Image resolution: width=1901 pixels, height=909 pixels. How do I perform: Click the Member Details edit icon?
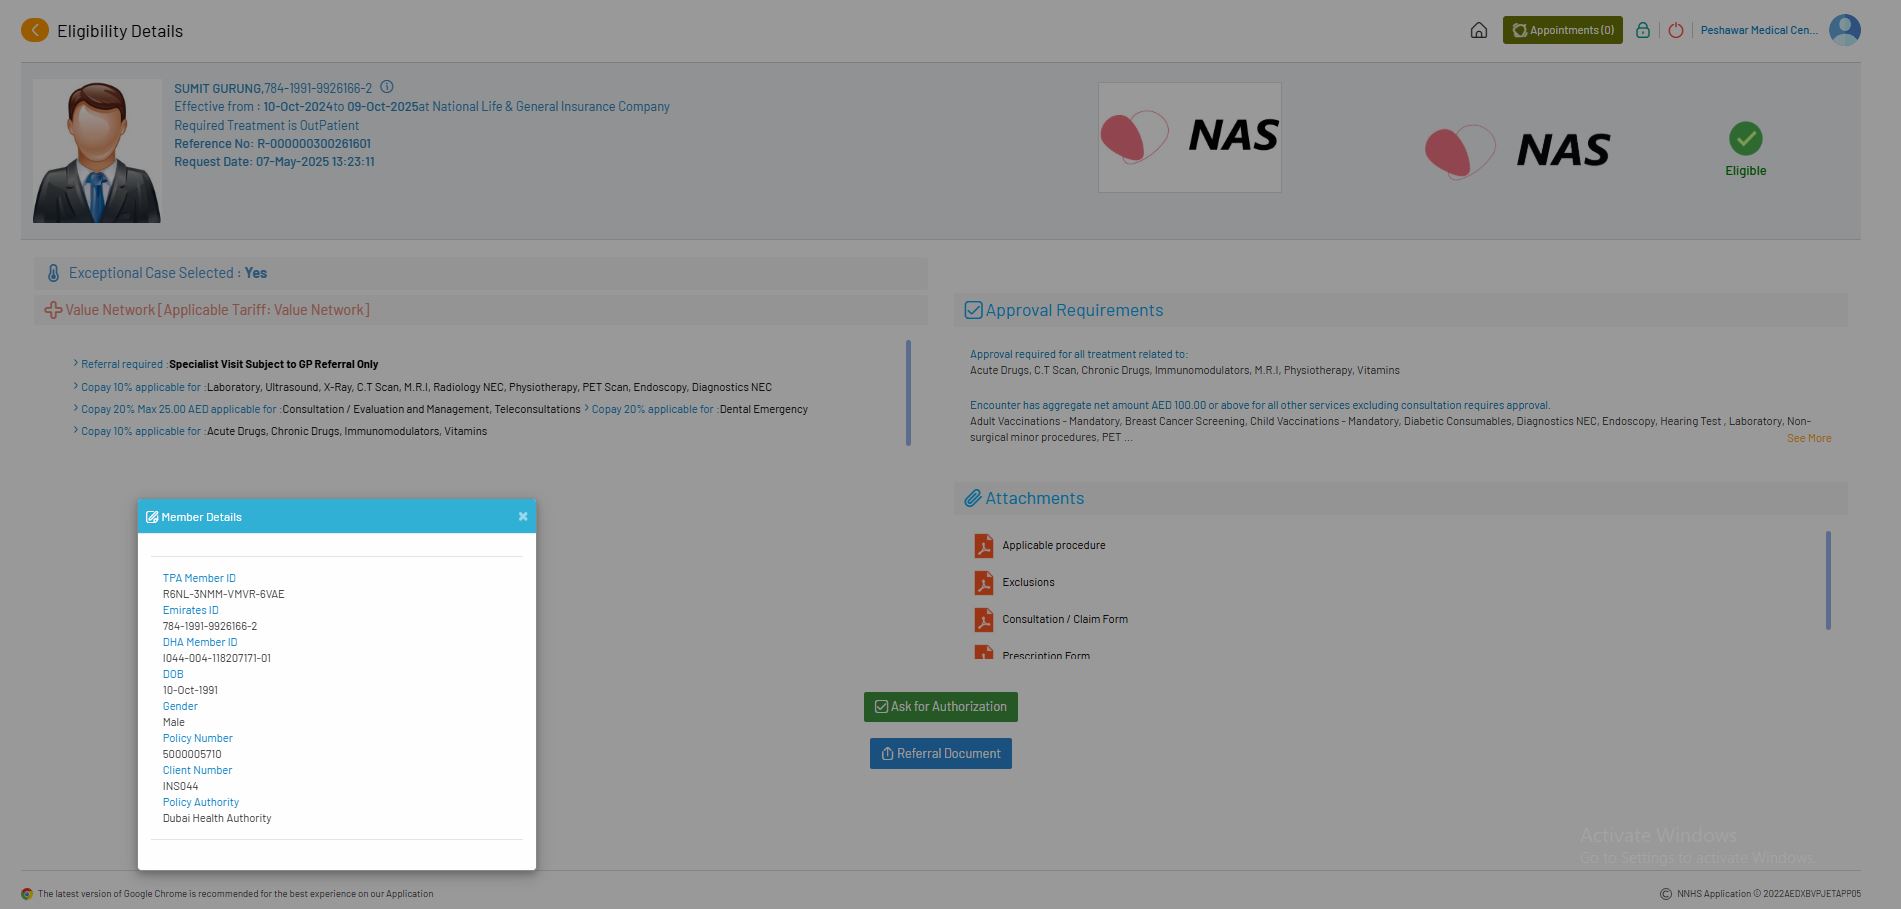152,517
